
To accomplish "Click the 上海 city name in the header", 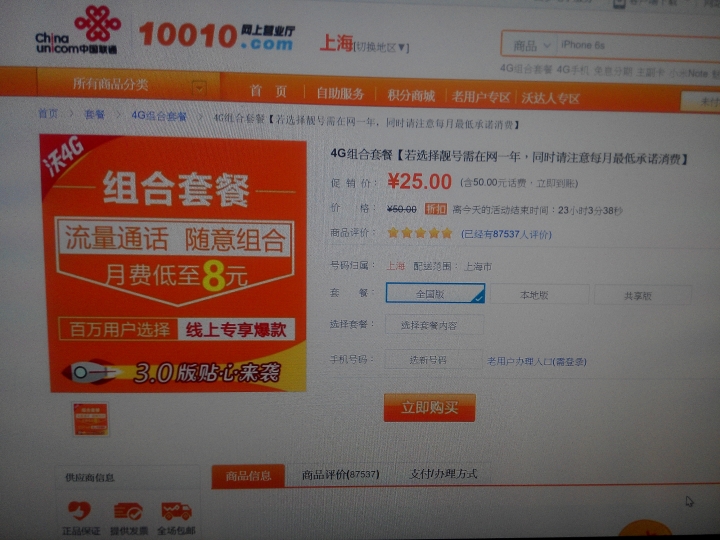I will tap(336, 43).
